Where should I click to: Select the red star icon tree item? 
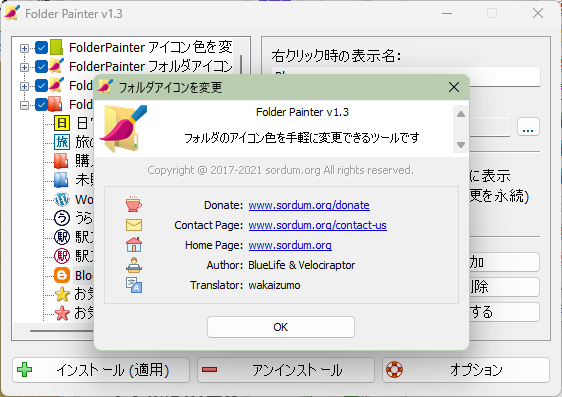tap(62, 313)
